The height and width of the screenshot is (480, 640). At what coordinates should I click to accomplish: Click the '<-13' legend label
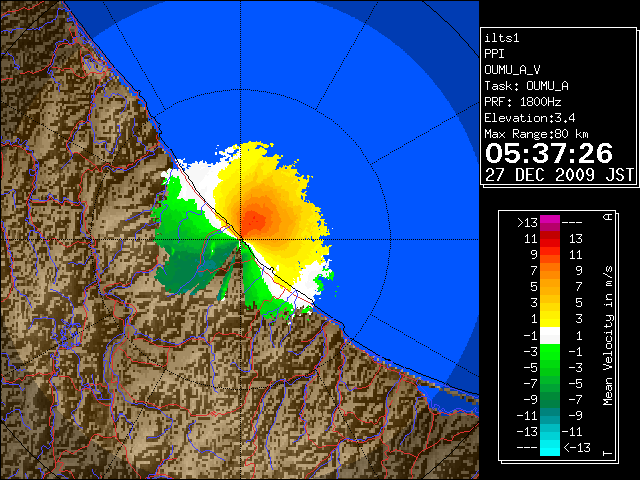coord(577,448)
